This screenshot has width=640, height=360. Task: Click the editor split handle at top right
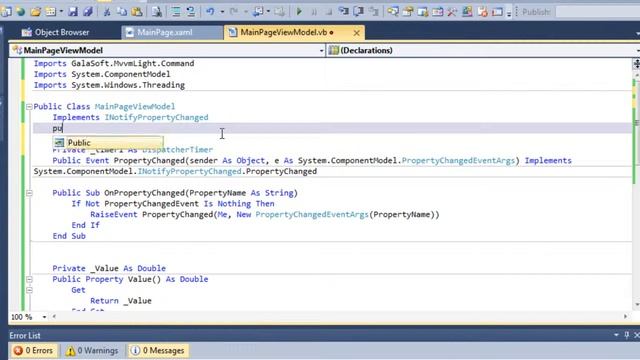(x=636, y=64)
